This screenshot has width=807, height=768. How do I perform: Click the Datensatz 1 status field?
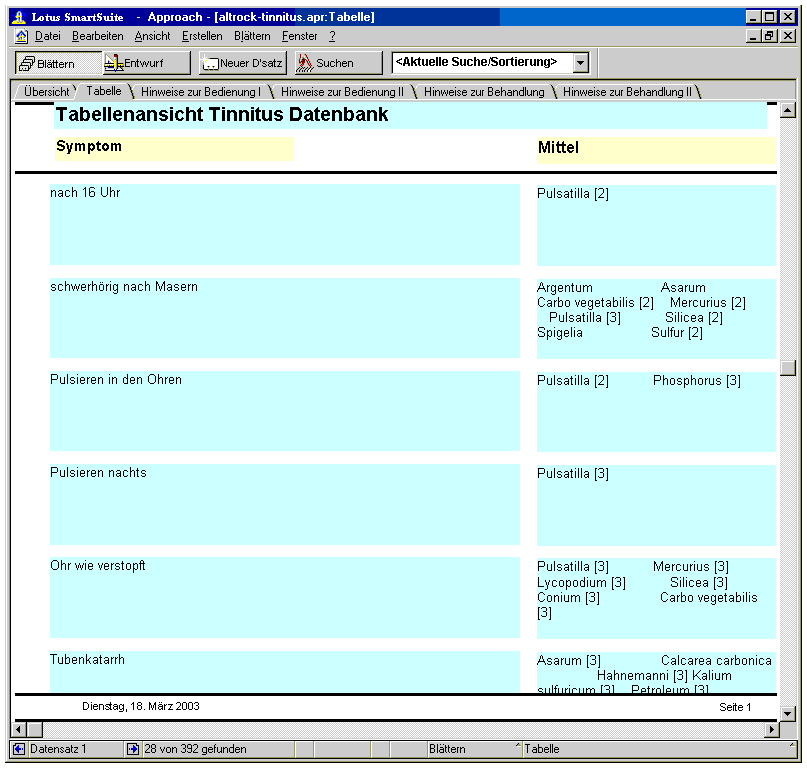75,749
